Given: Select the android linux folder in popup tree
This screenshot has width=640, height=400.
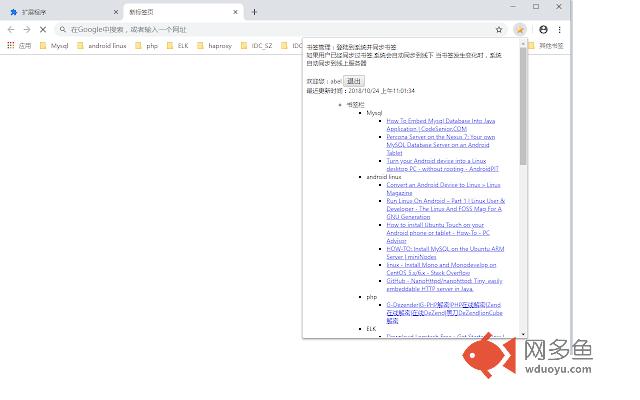Looking at the screenshot, I should (x=384, y=177).
